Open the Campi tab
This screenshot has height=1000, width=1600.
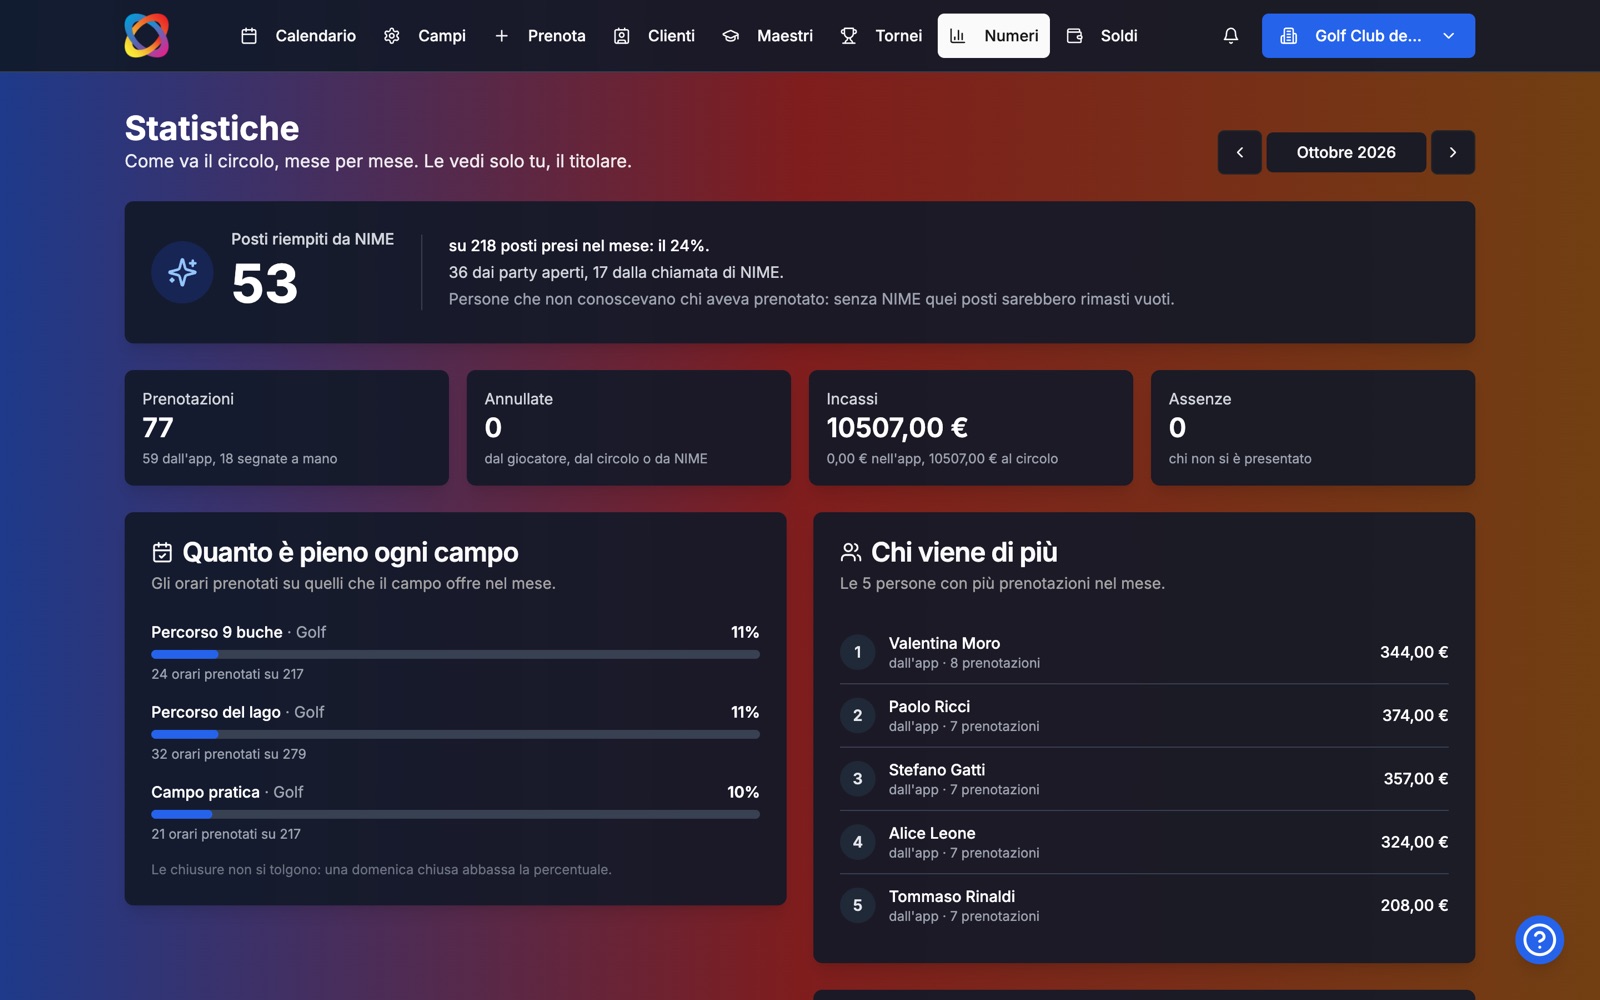tap(424, 36)
